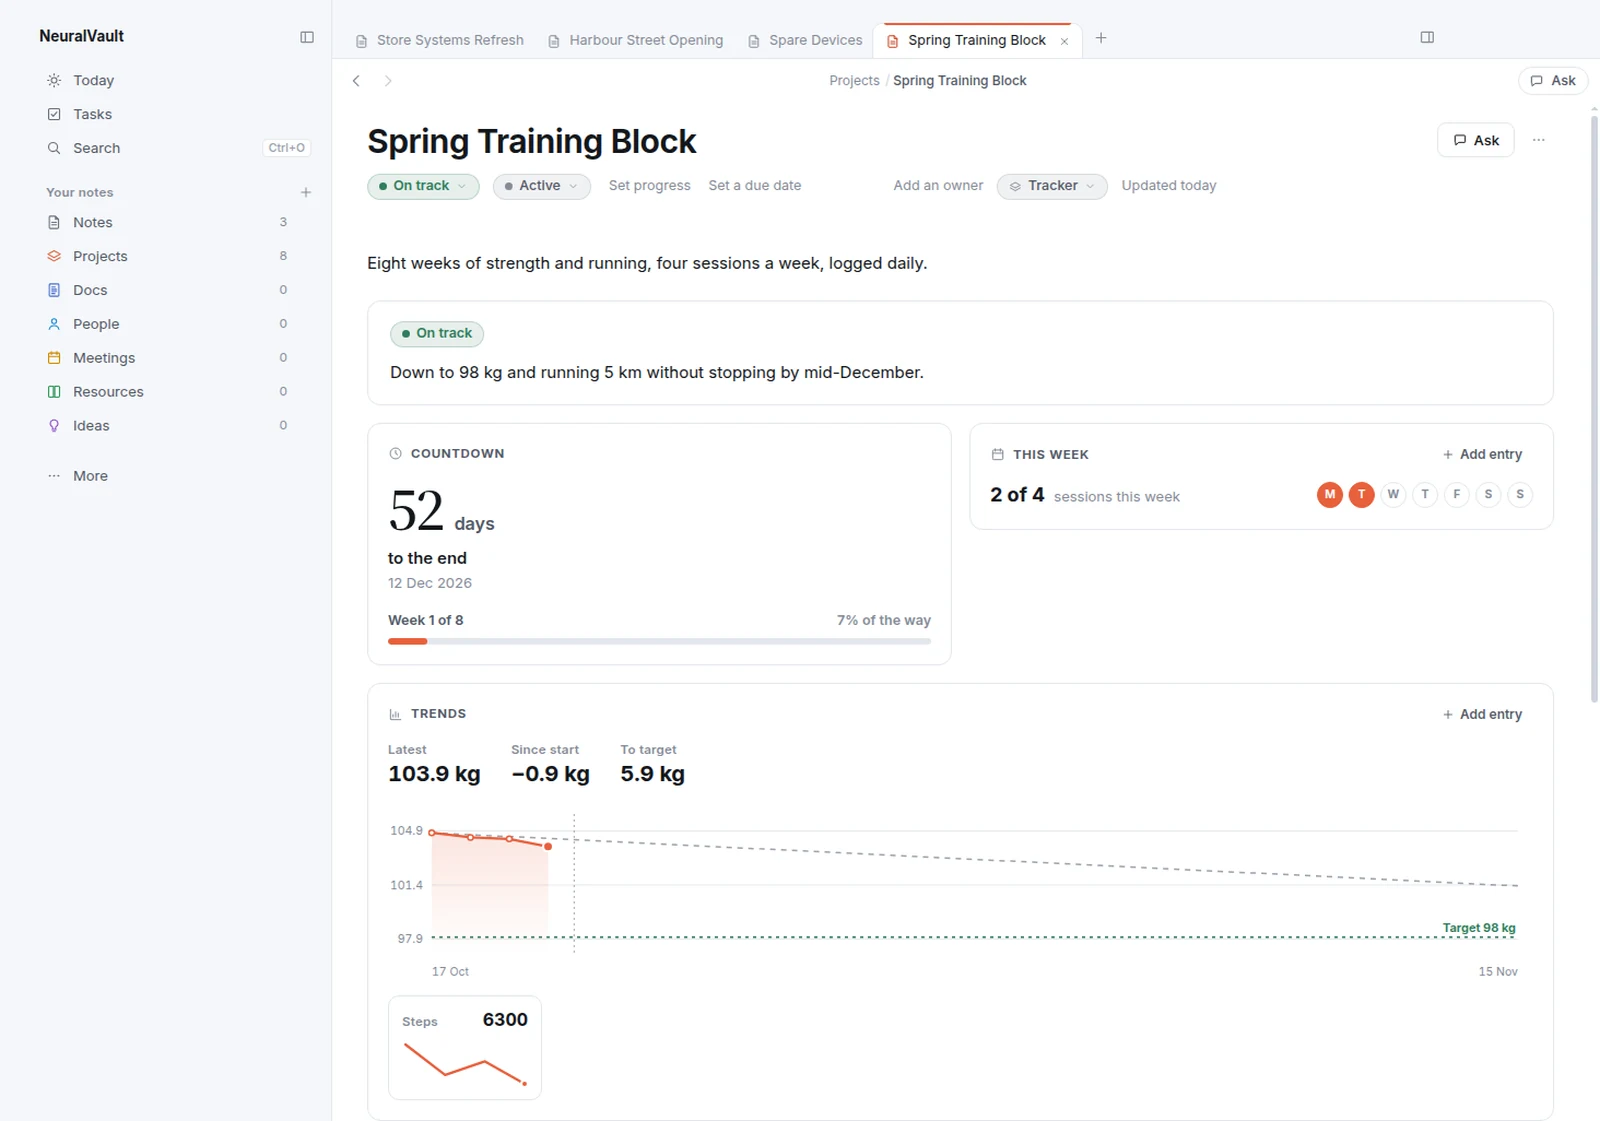Click the Projects breadcrumb link

coord(854,81)
